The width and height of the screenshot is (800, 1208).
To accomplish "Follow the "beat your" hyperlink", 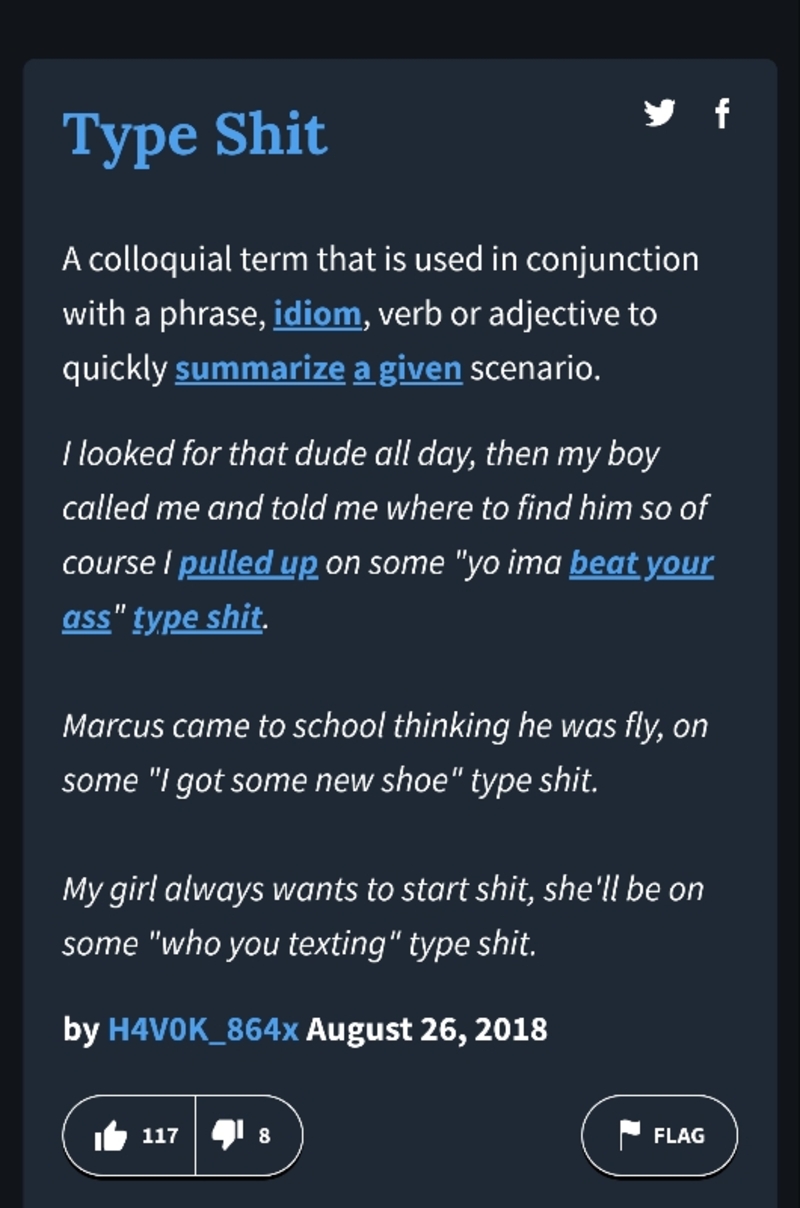I will pos(642,563).
